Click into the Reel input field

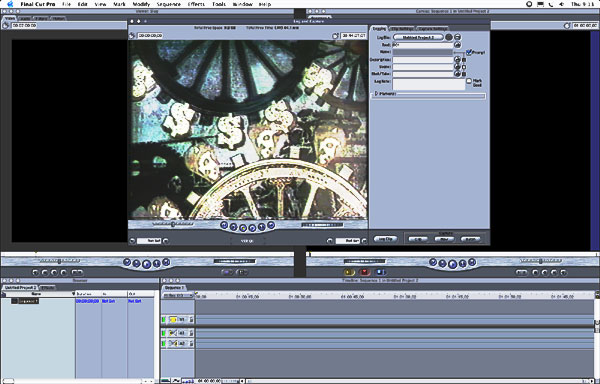422,45
